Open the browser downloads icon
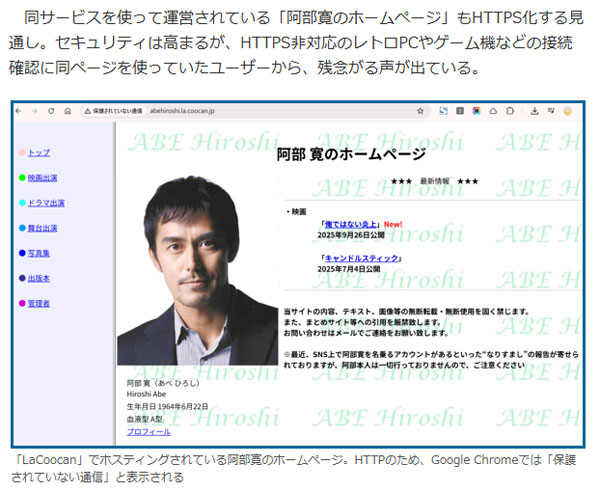 [x=535, y=111]
